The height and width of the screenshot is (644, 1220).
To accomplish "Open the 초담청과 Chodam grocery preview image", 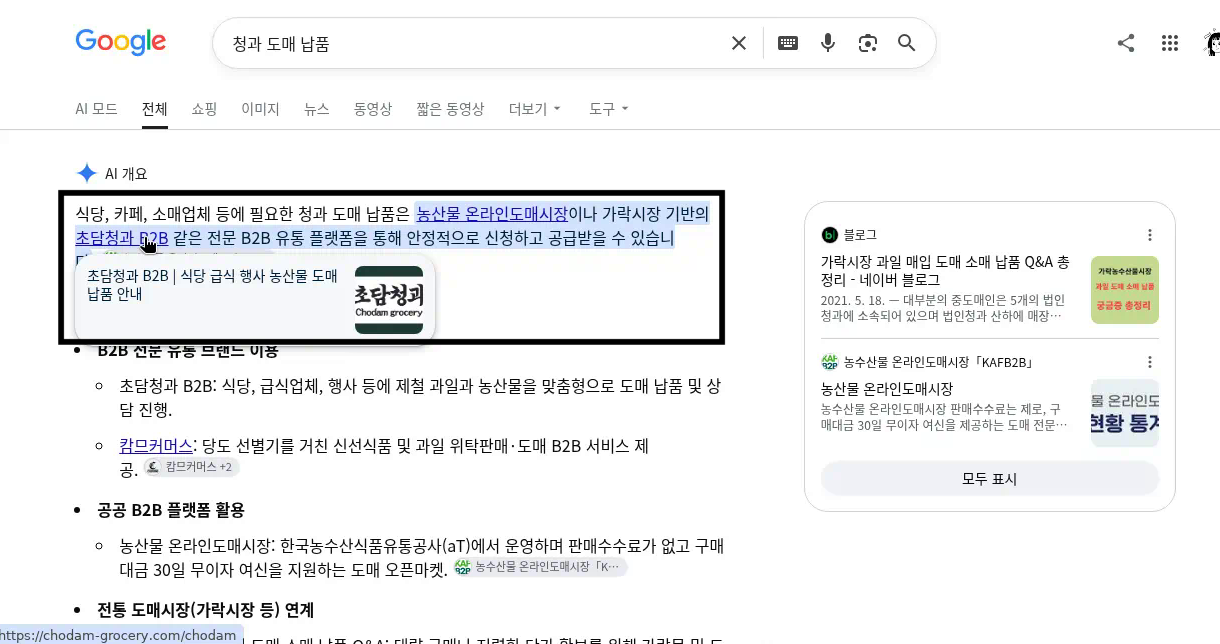I will point(389,299).
